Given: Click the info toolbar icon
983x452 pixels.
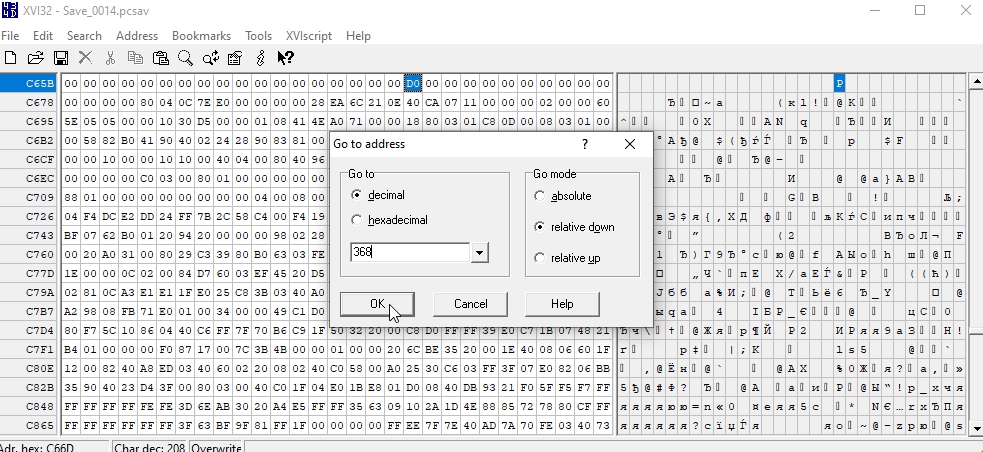Looking at the screenshot, I should click(261, 58).
